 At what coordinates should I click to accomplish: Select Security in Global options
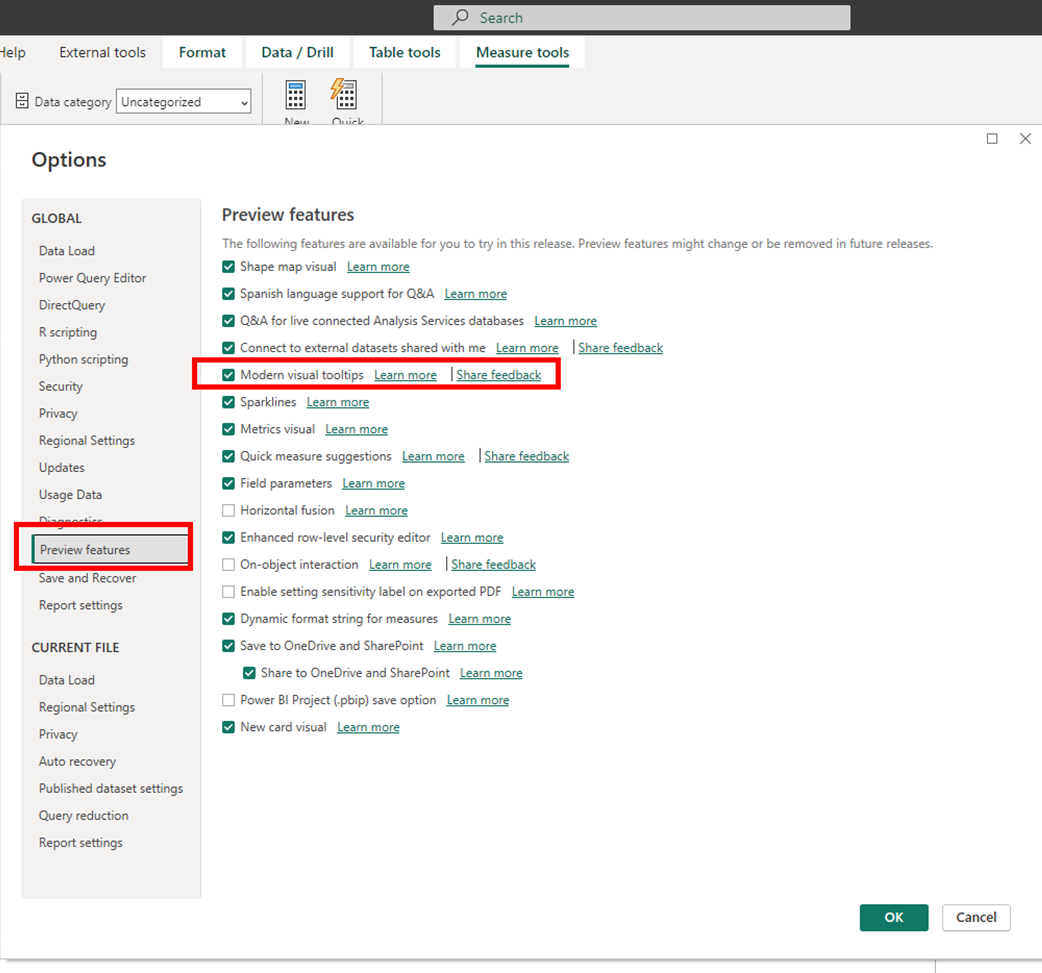60,386
